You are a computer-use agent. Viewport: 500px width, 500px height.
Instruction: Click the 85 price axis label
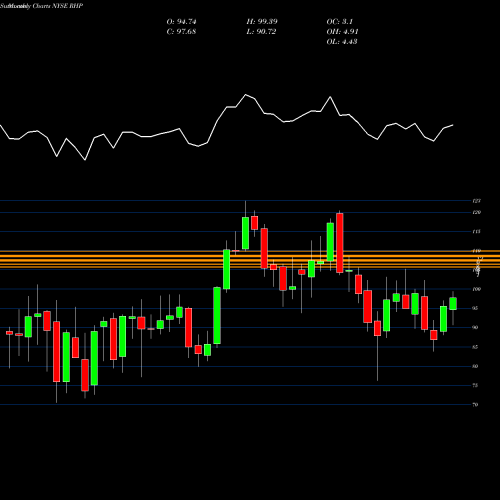(x=476, y=347)
